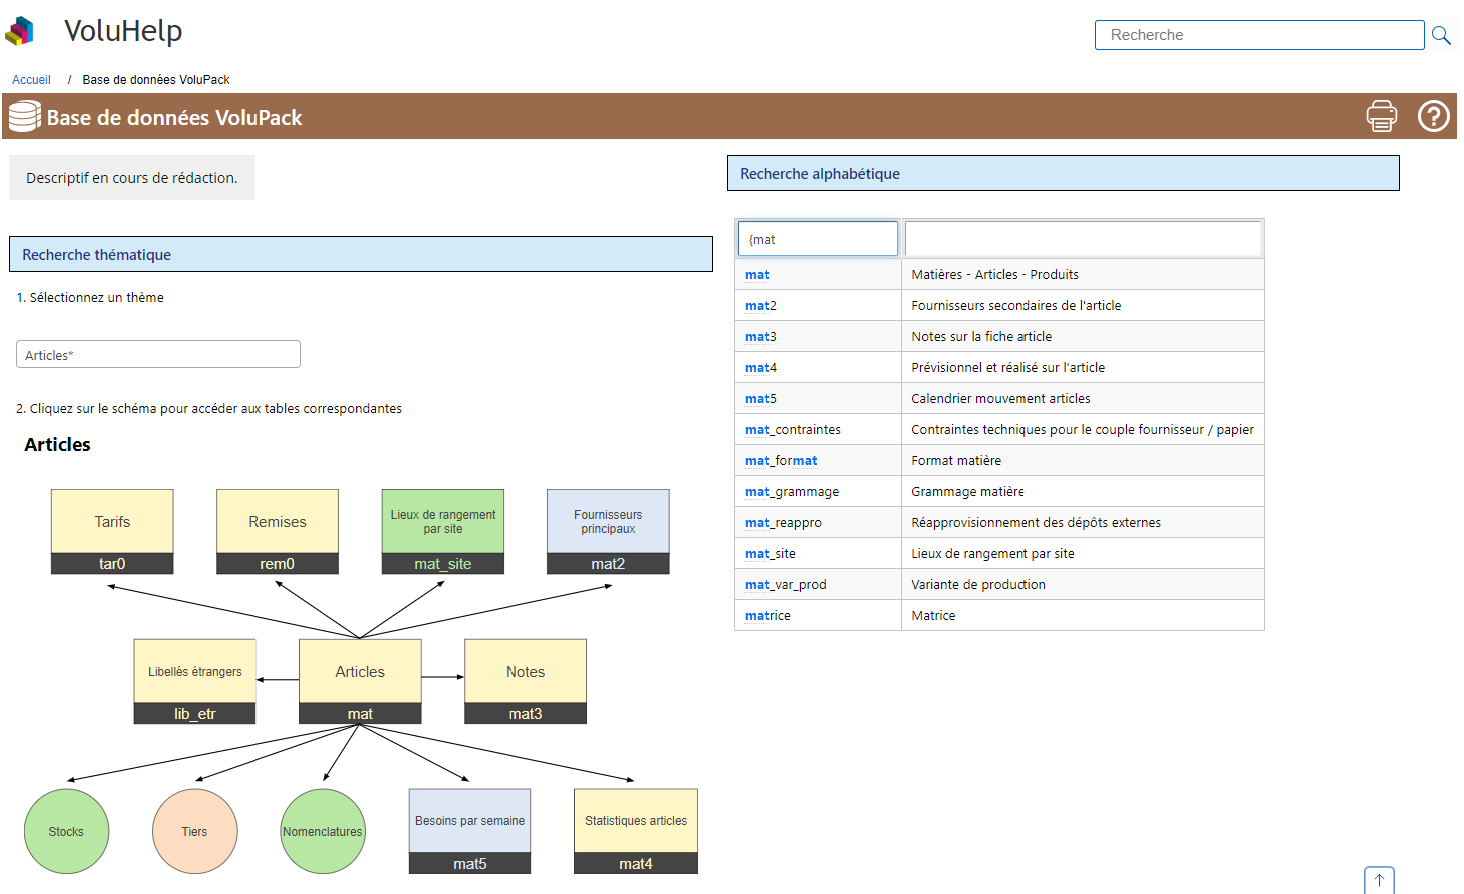Open the mat_reappro table link

pos(783,523)
